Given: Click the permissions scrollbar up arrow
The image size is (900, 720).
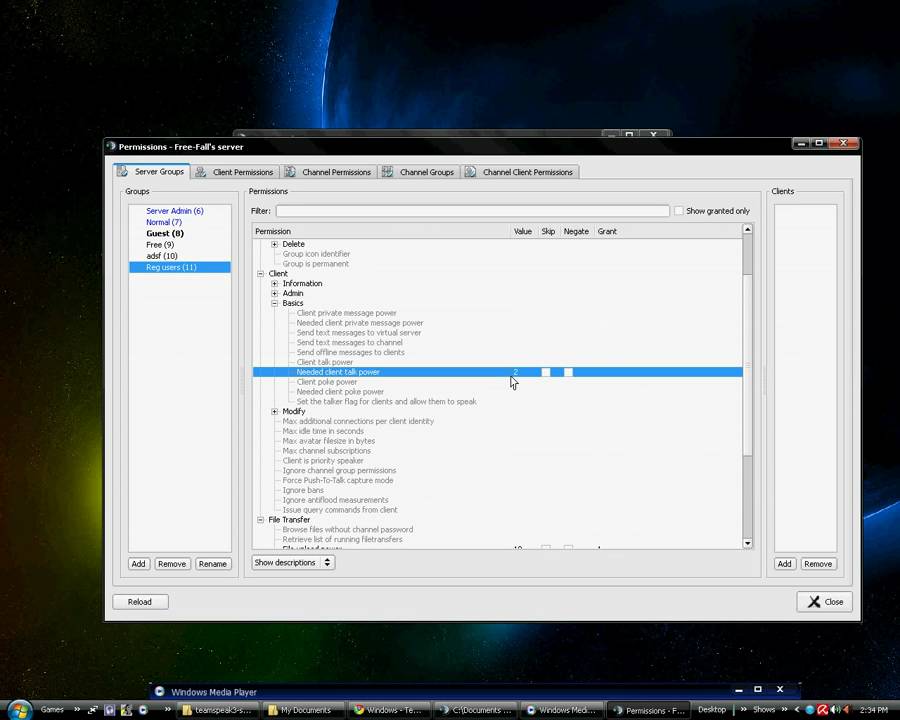Looking at the screenshot, I should (747, 229).
